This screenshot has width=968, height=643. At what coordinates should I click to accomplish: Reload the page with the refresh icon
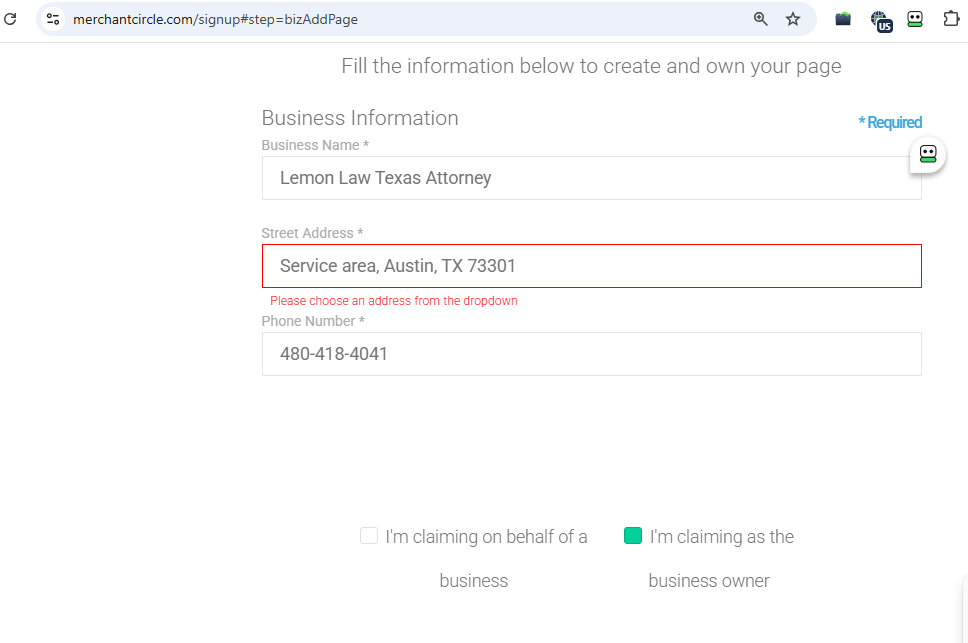tap(11, 18)
